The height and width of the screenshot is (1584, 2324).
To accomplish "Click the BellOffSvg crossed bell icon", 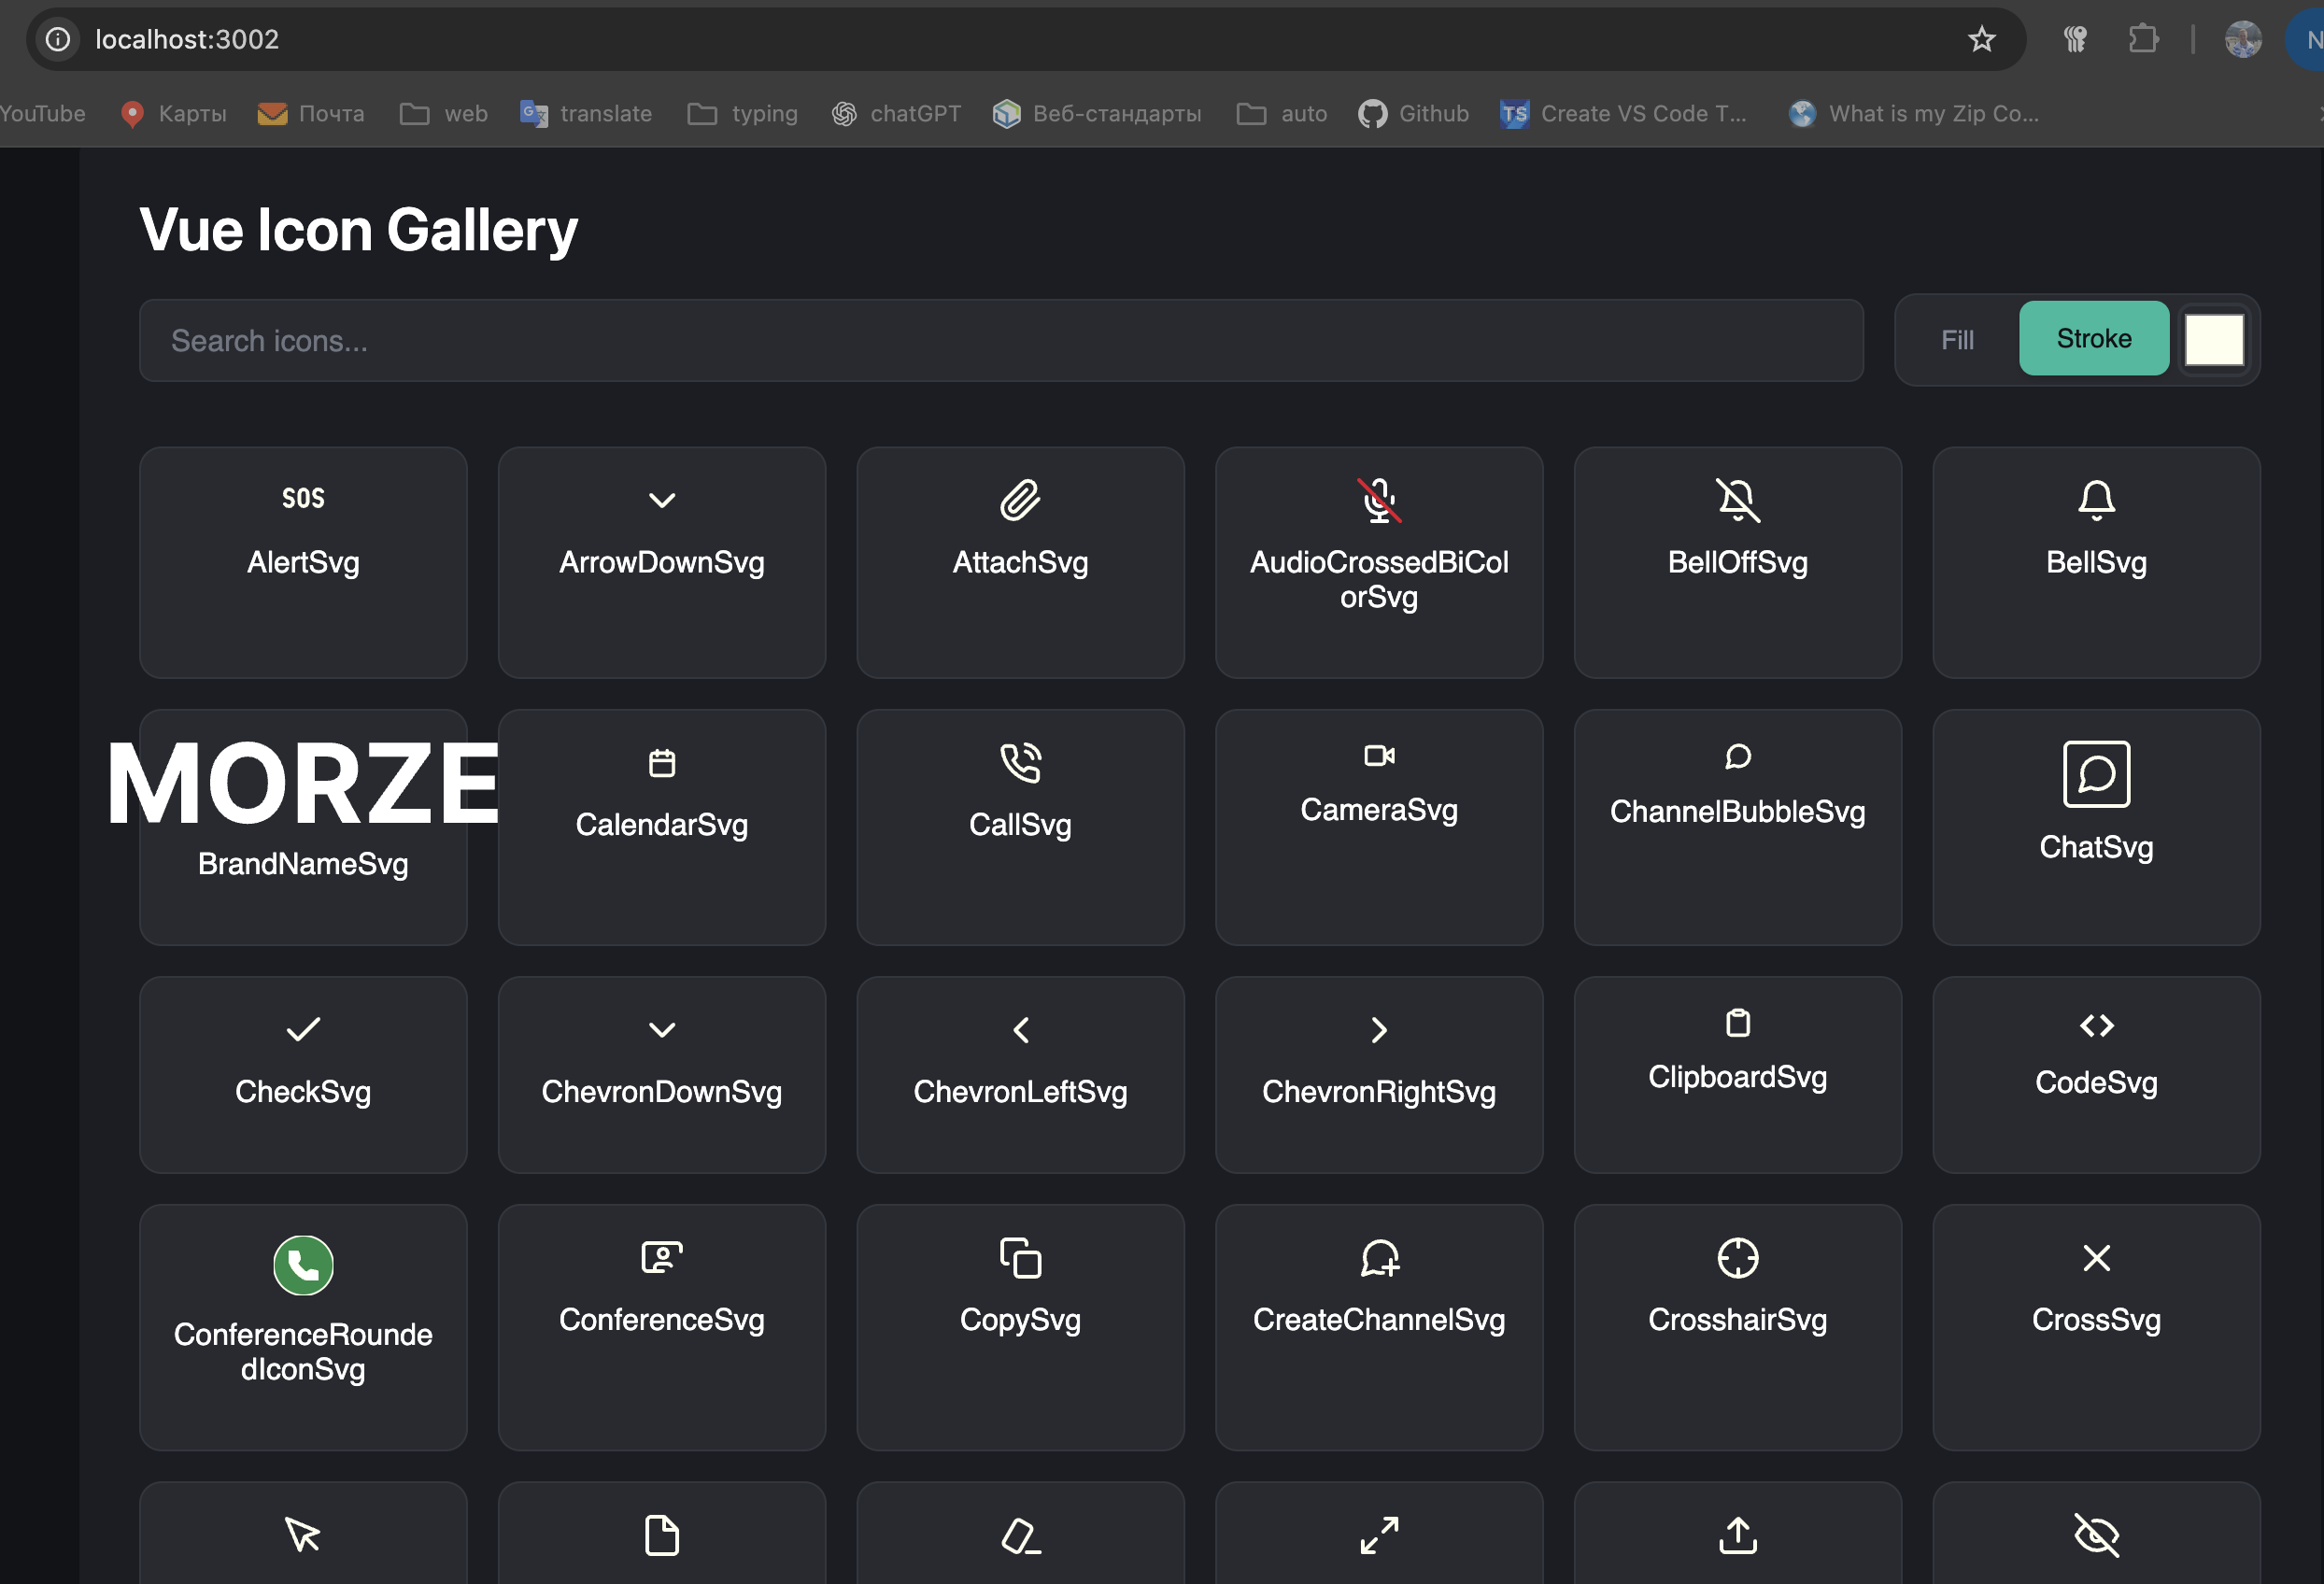I will click(1738, 500).
